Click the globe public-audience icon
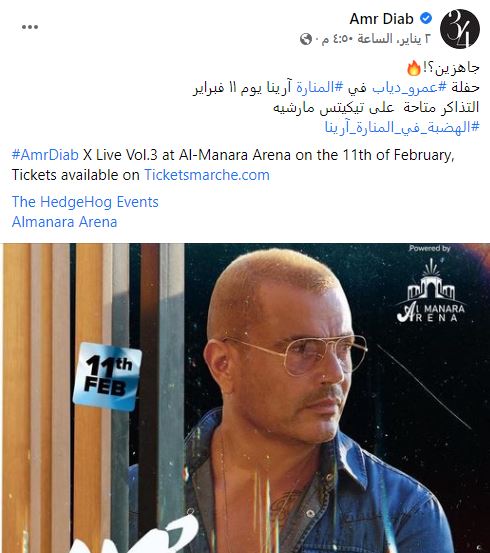490x553 pixels. [306, 39]
